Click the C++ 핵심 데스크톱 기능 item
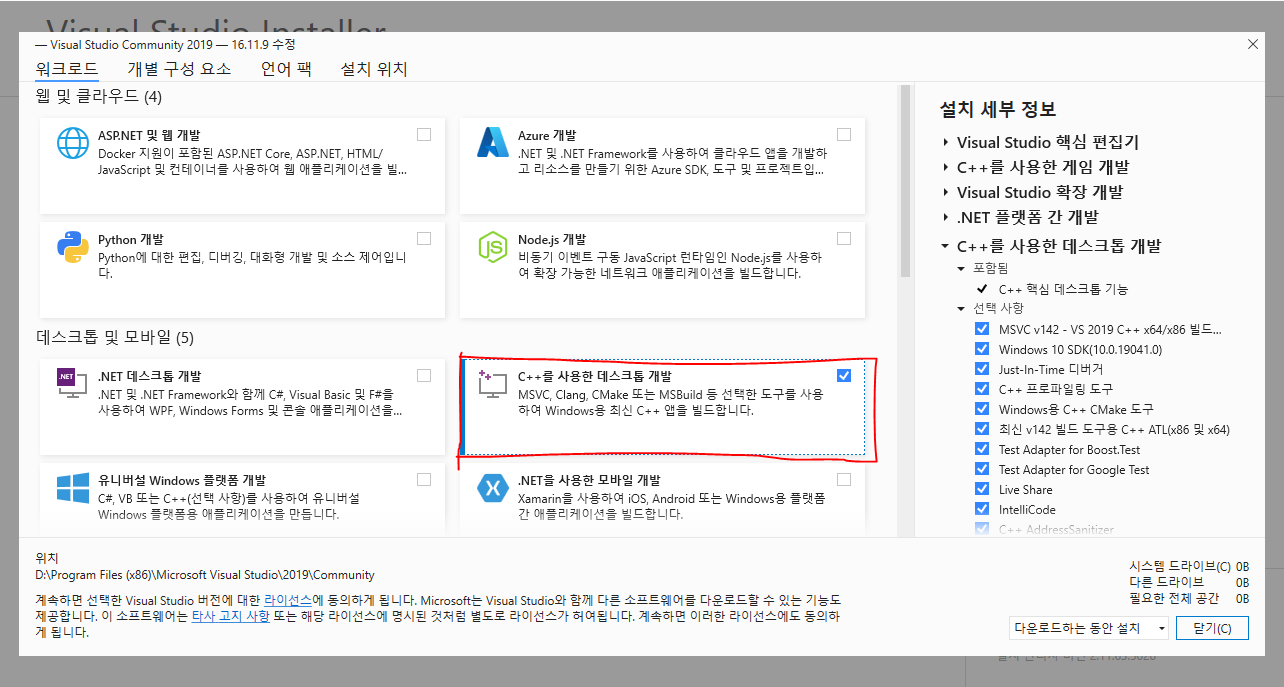Viewport: 1284px width, 687px height. coord(1063,289)
